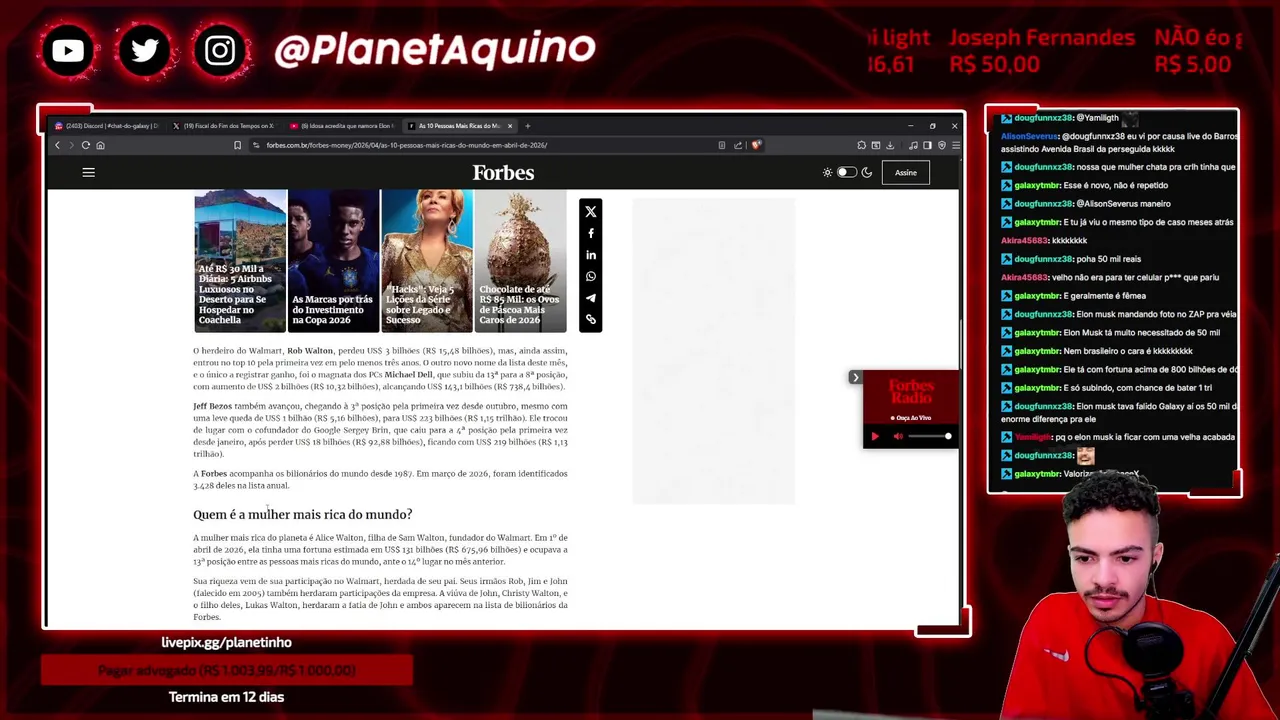Click the bold name Jeff Bezos
1280x720 pixels.
pyautogui.click(x=212, y=406)
